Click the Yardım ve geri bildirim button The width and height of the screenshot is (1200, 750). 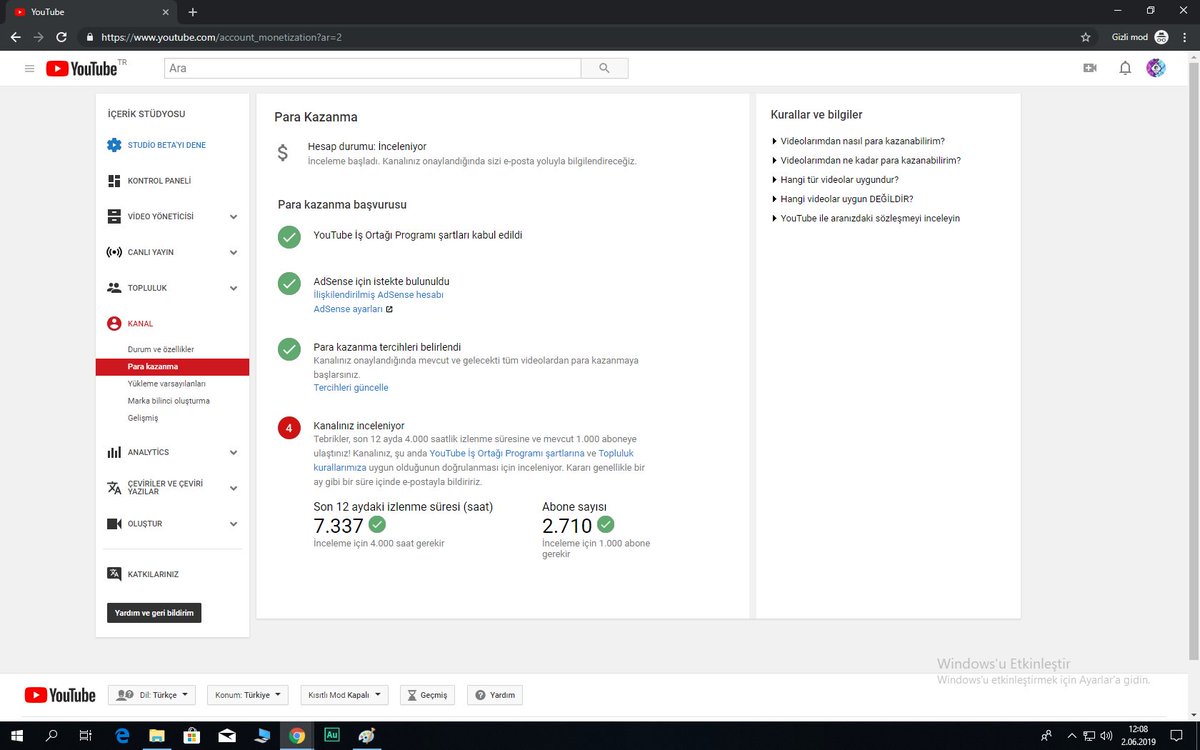154,612
